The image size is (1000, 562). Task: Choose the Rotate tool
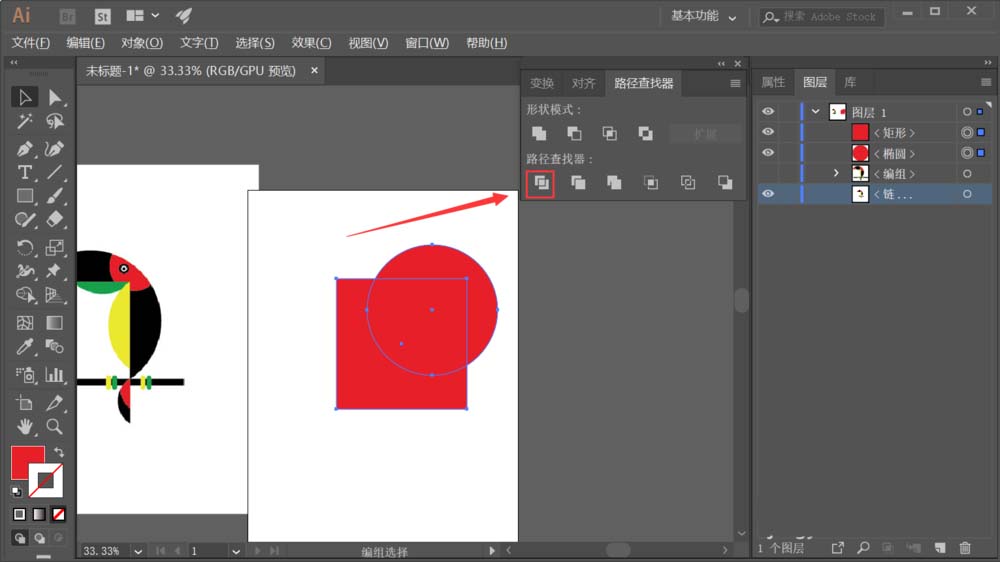[25, 248]
